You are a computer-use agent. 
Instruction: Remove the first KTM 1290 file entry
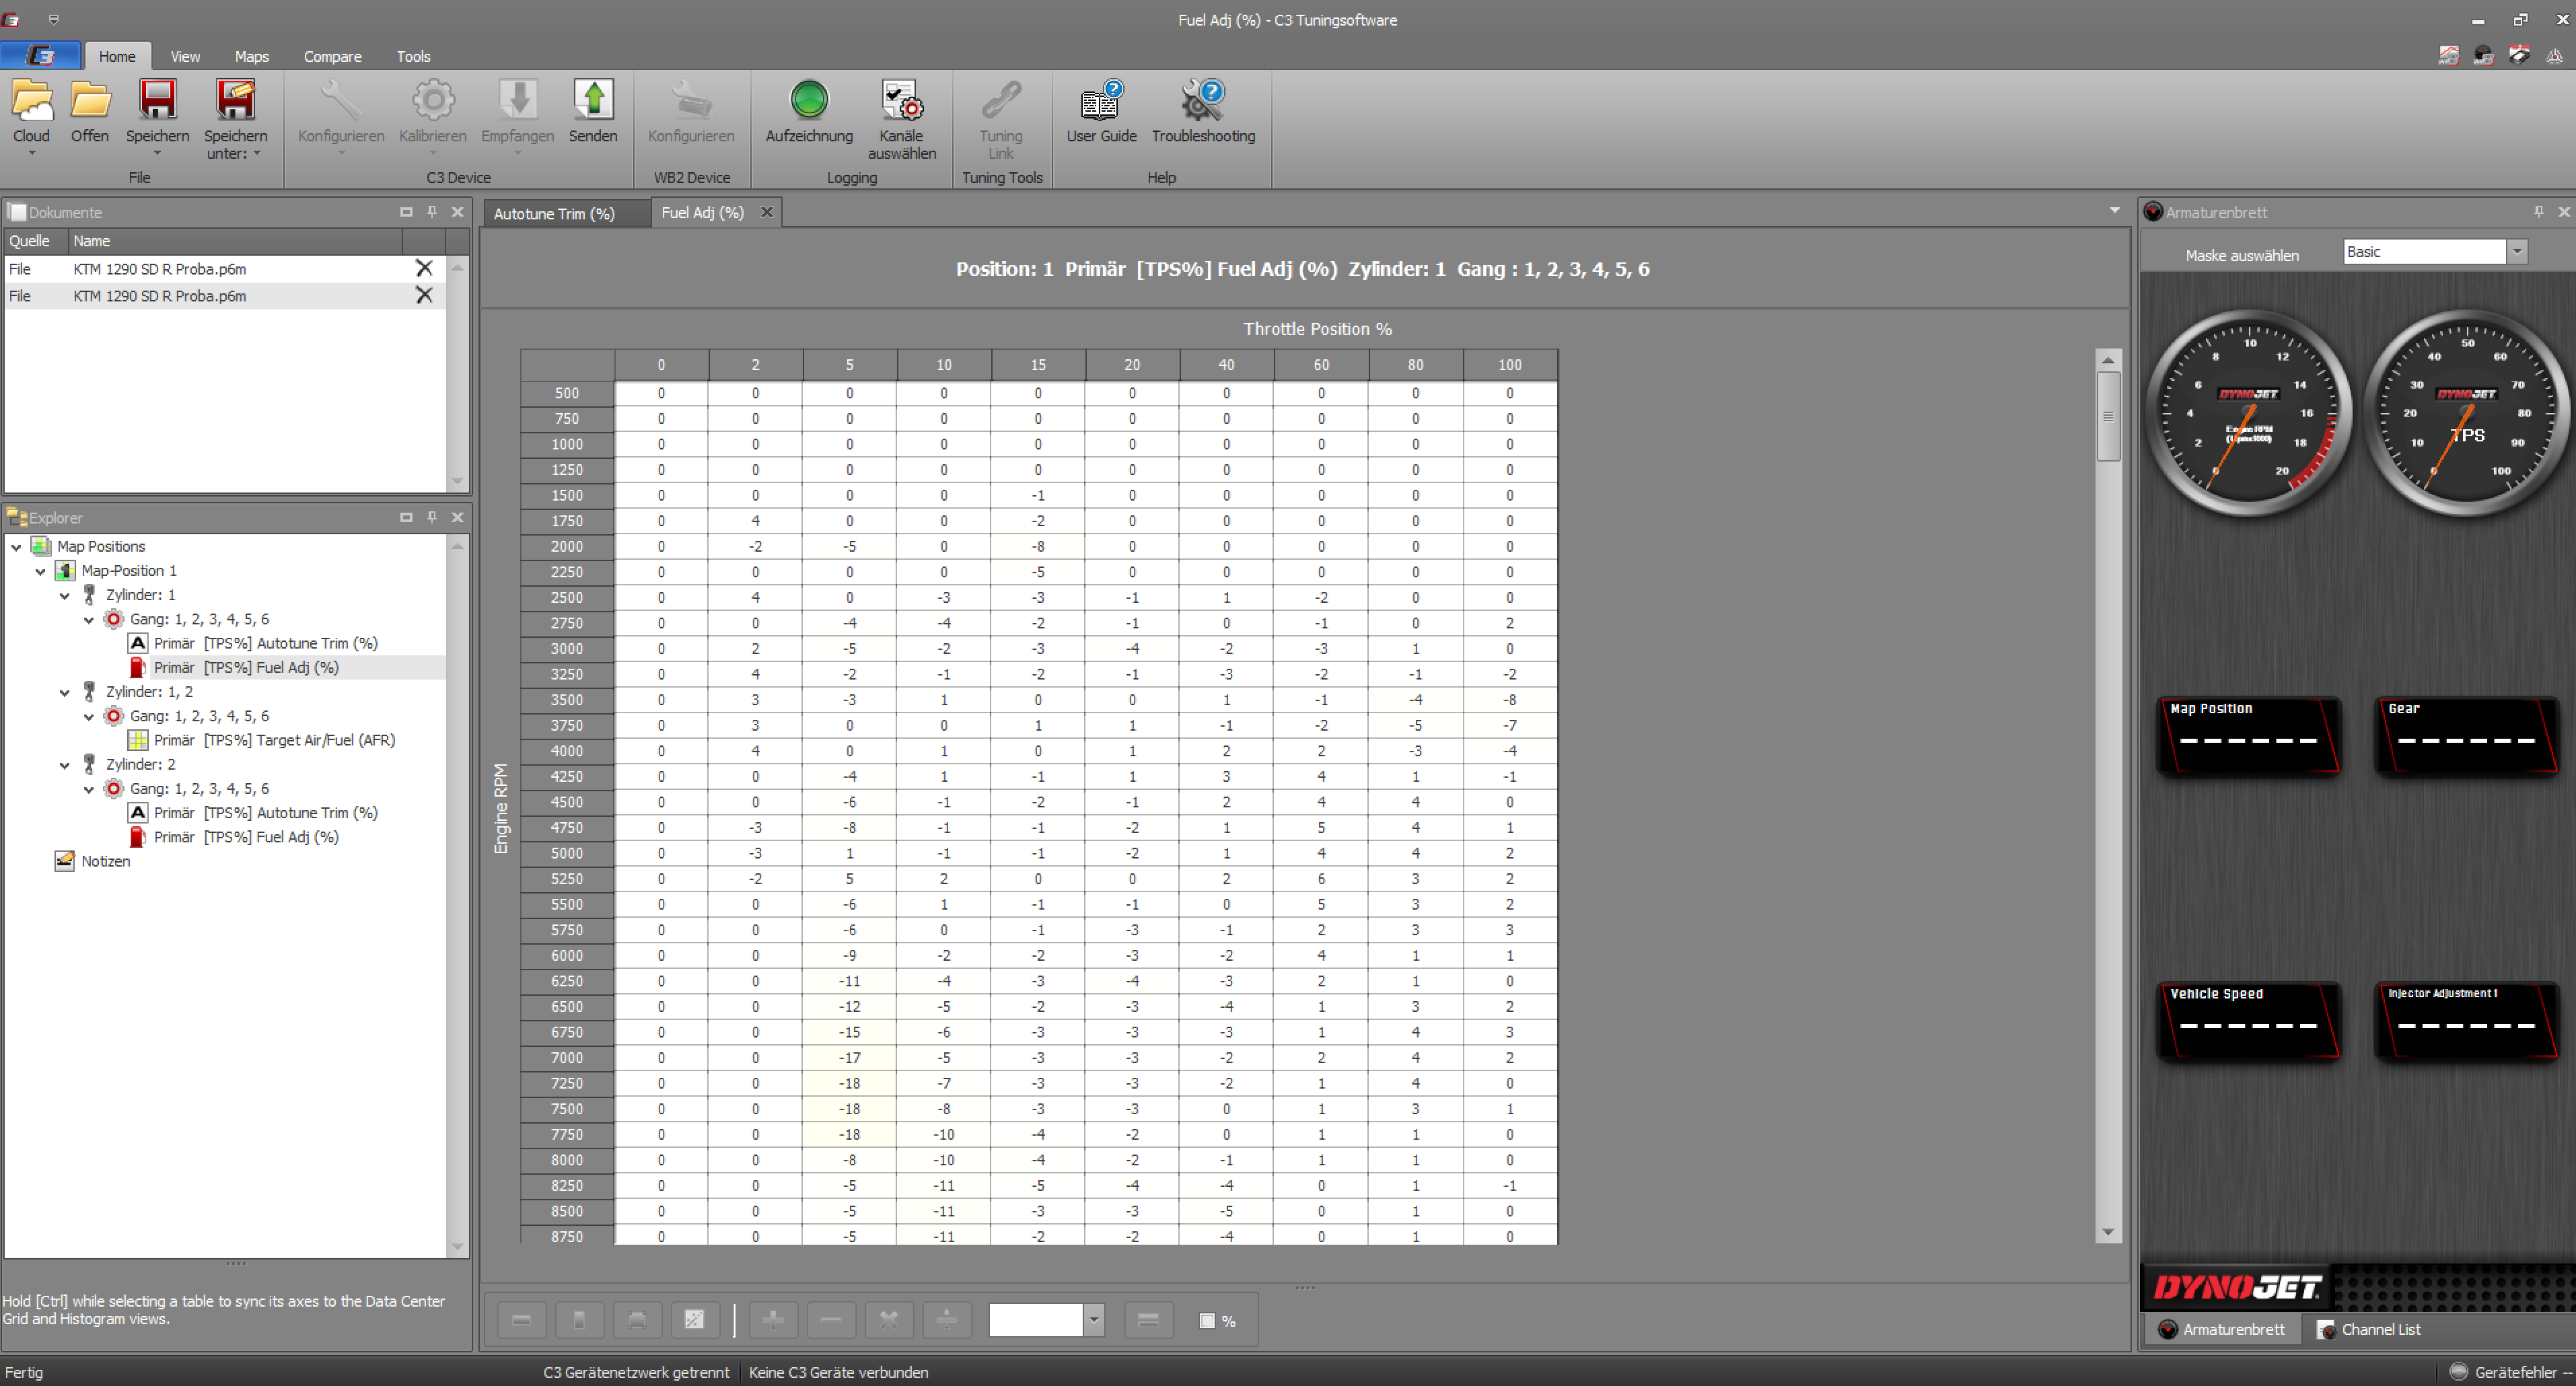coord(424,268)
